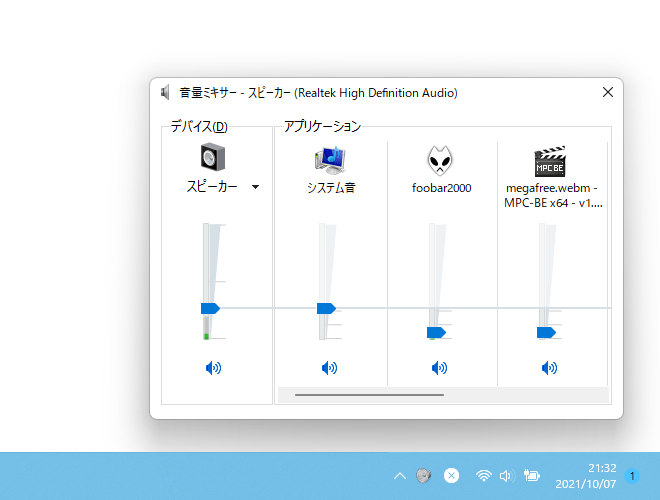This screenshot has width=660, height=500.
Task: Click the システム音 volume slider handle
Action: click(326, 309)
